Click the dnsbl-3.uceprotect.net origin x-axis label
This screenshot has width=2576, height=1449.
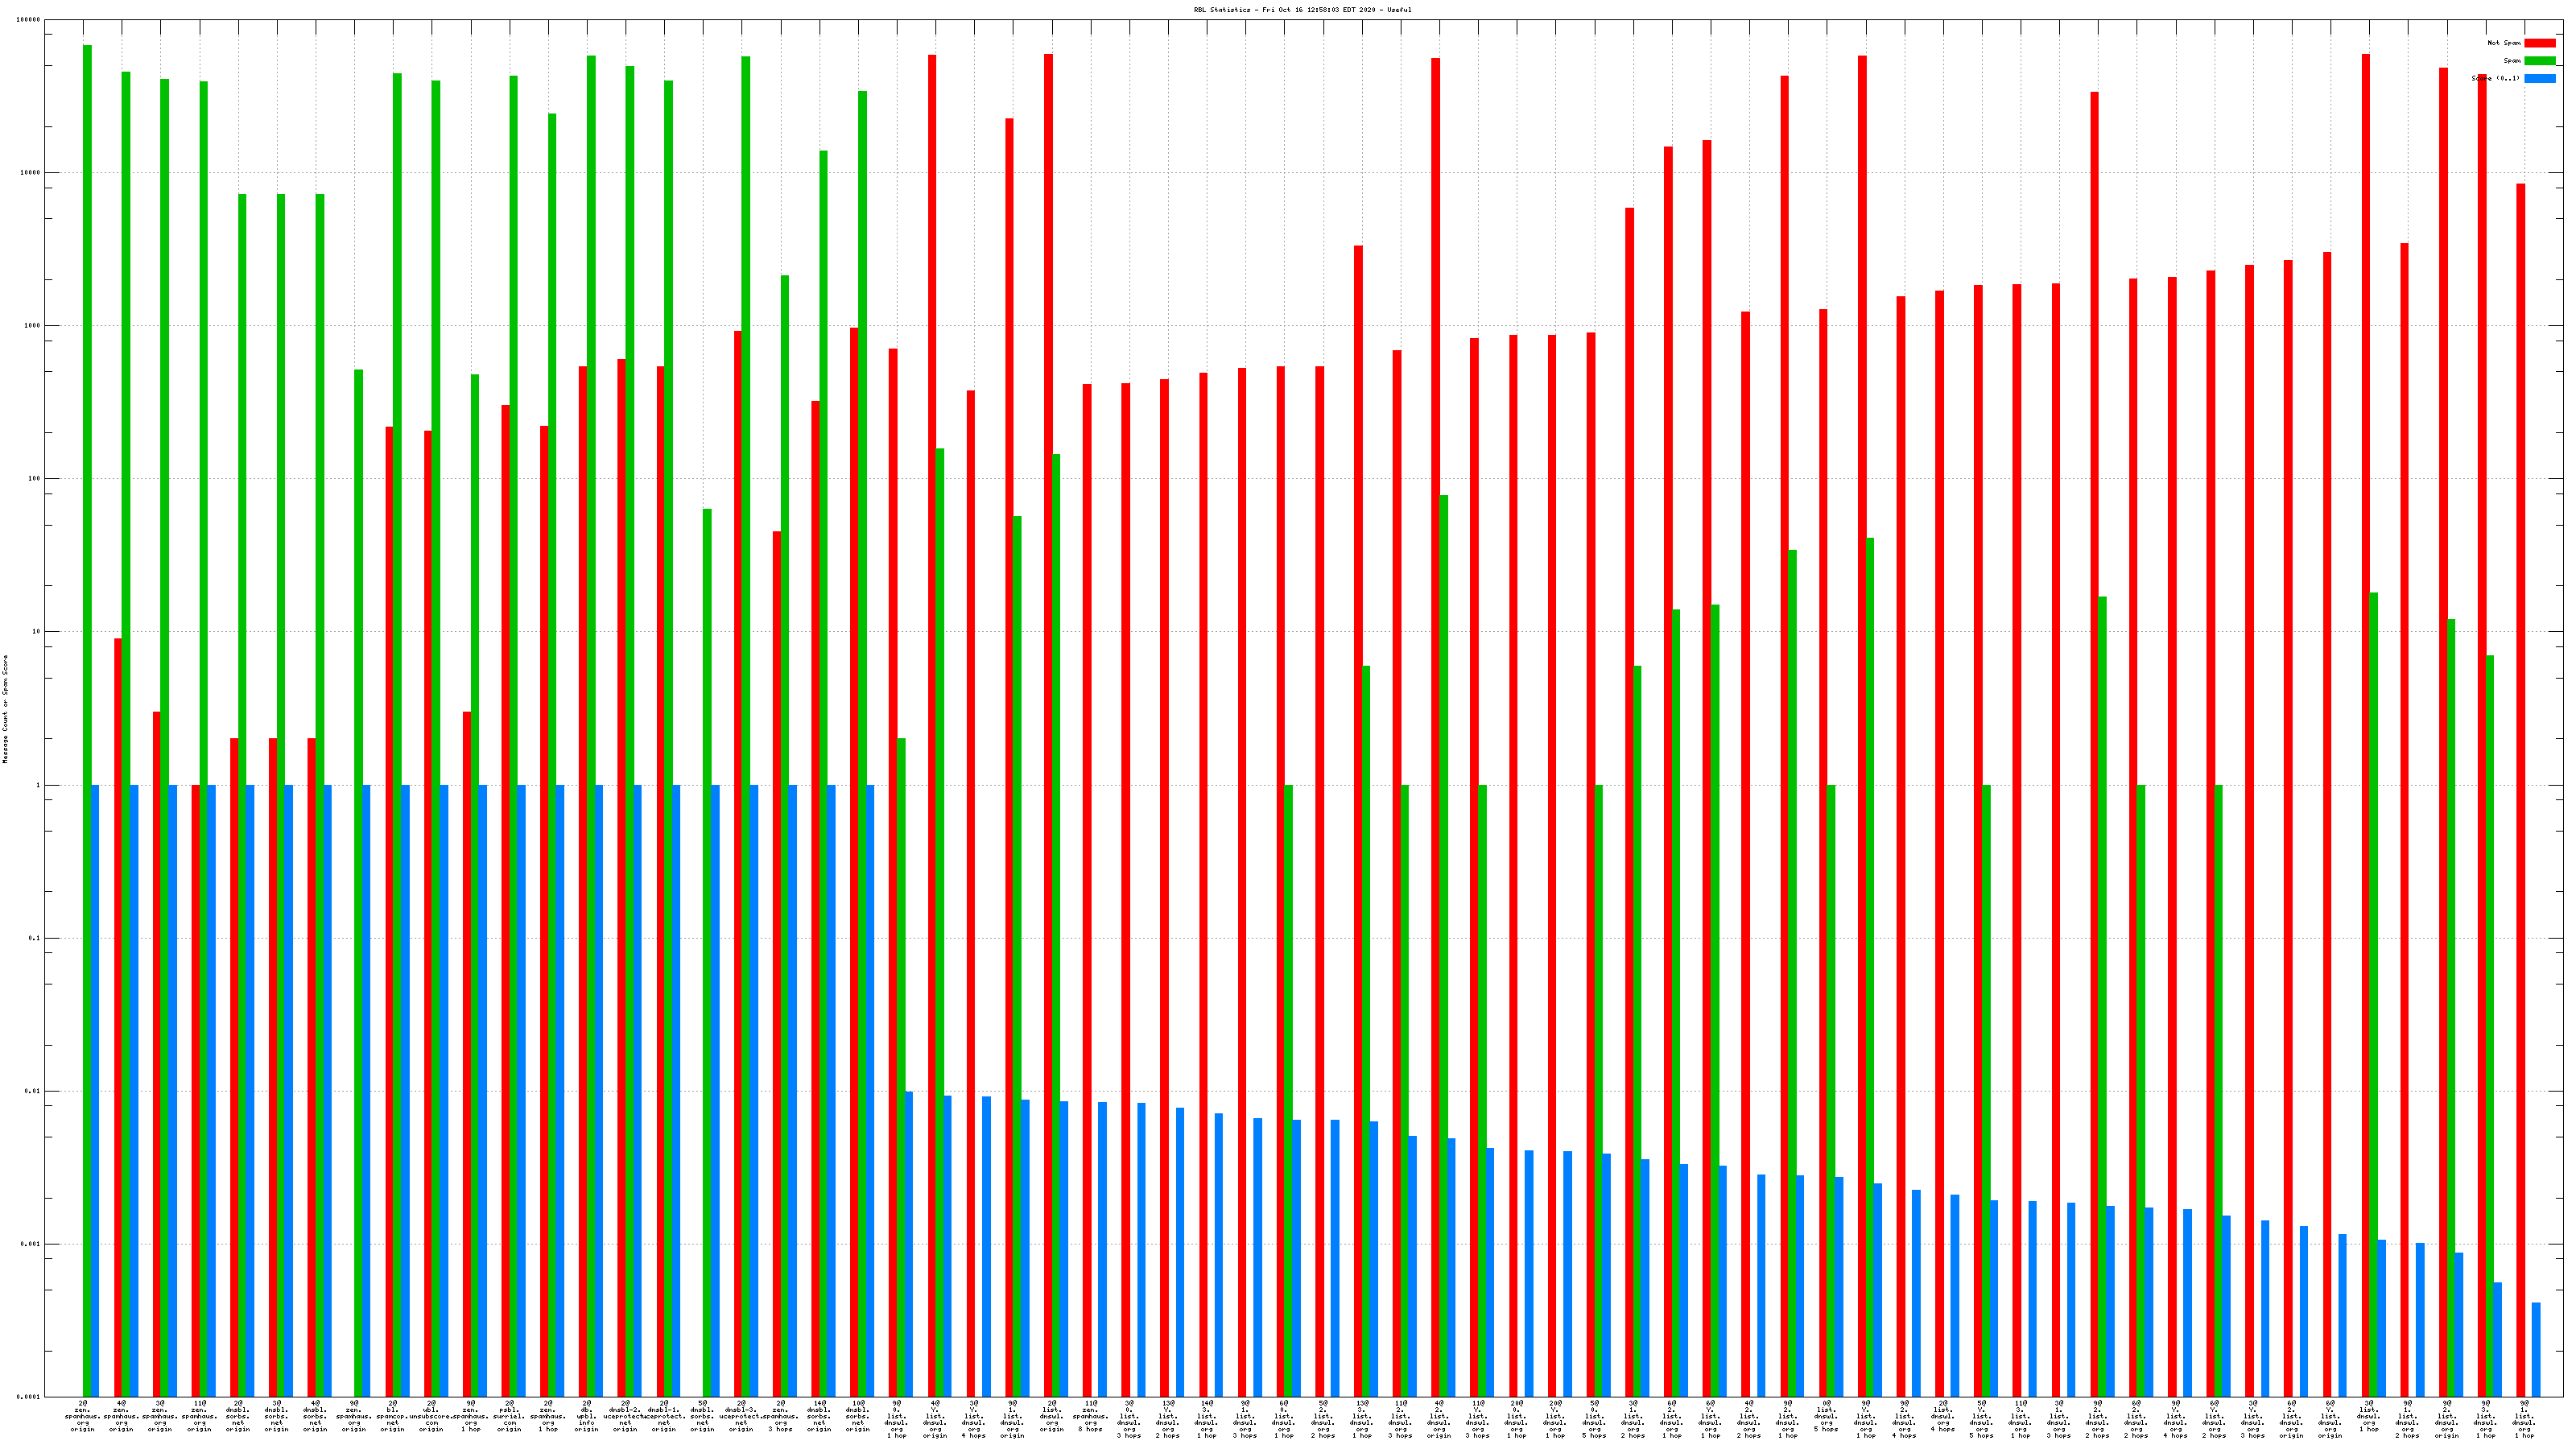point(741,1417)
